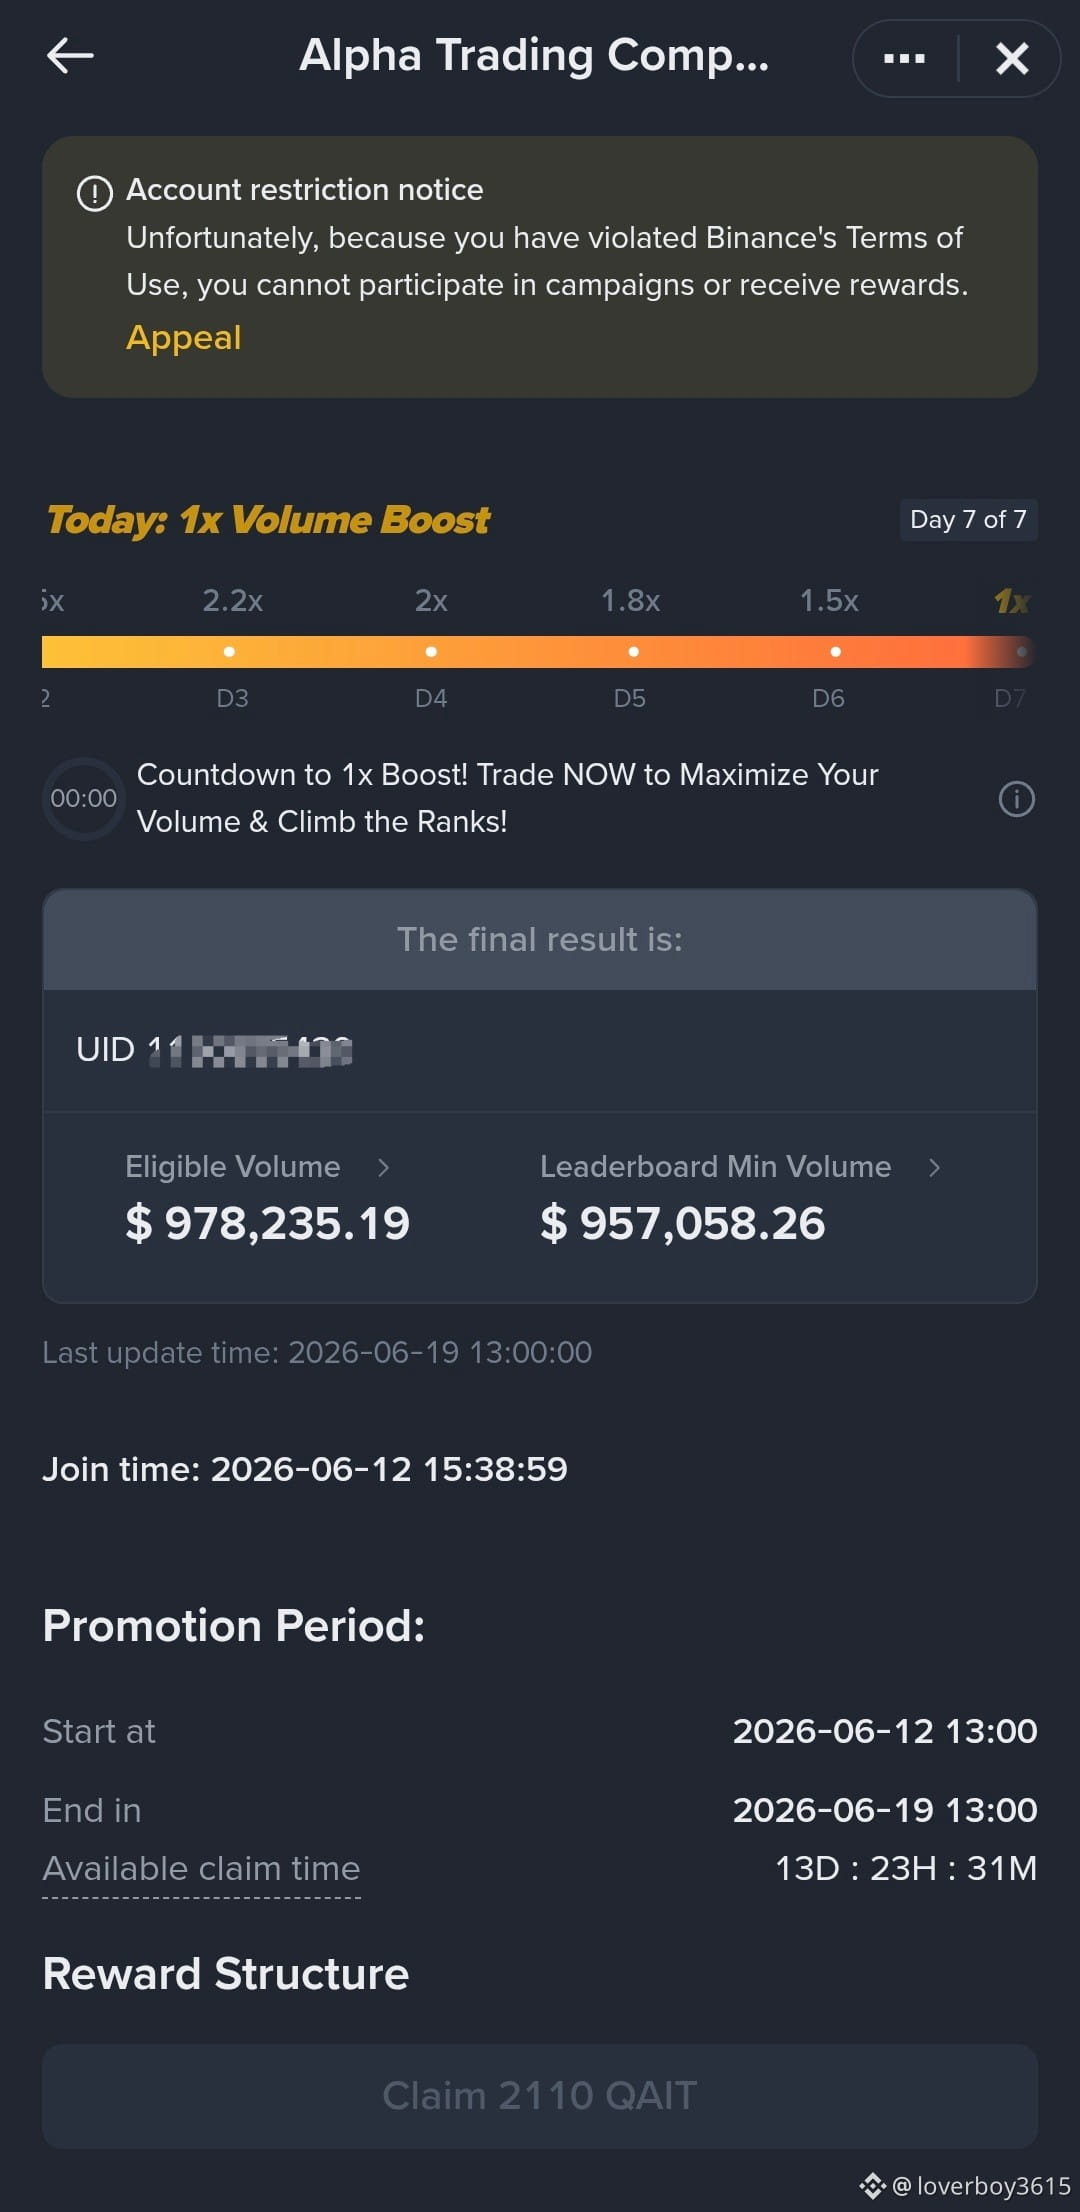The image size is (1080, 2212).
Task: Tap the Binance logo watermark icon
Action: point(872,2186)
